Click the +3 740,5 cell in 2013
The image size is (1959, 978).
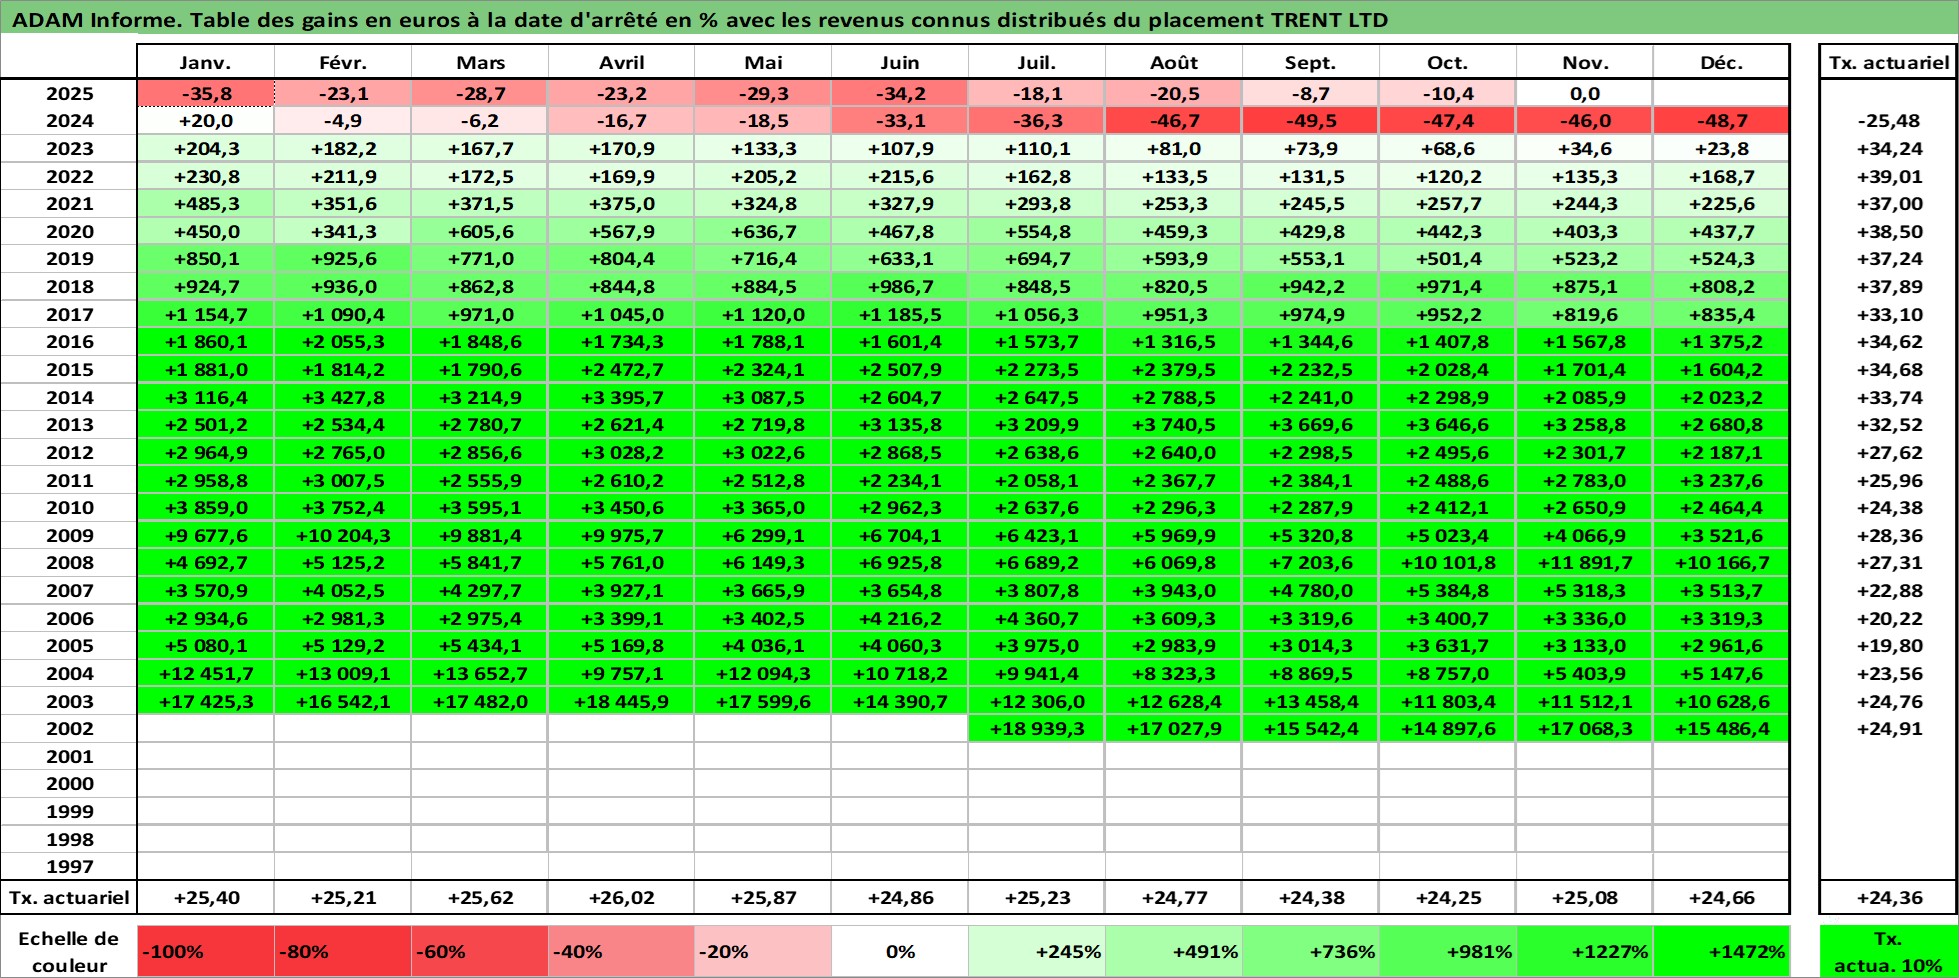pos(1174,425)
